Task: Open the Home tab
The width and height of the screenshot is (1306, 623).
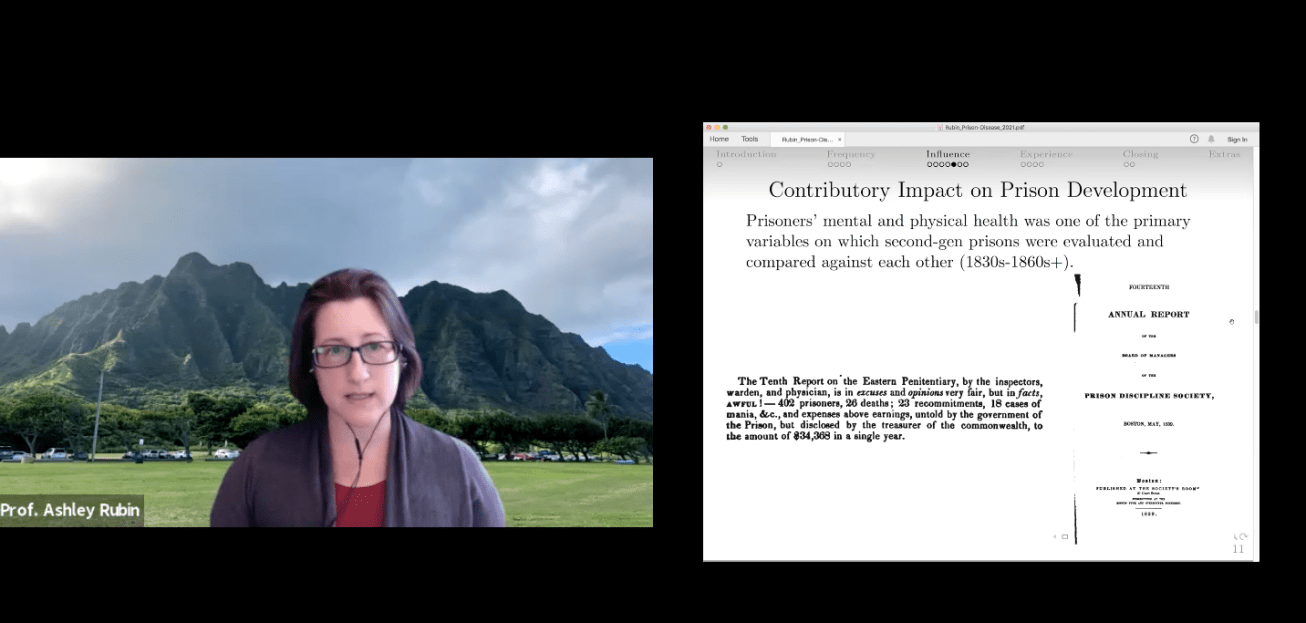Action: click(719, 139)
